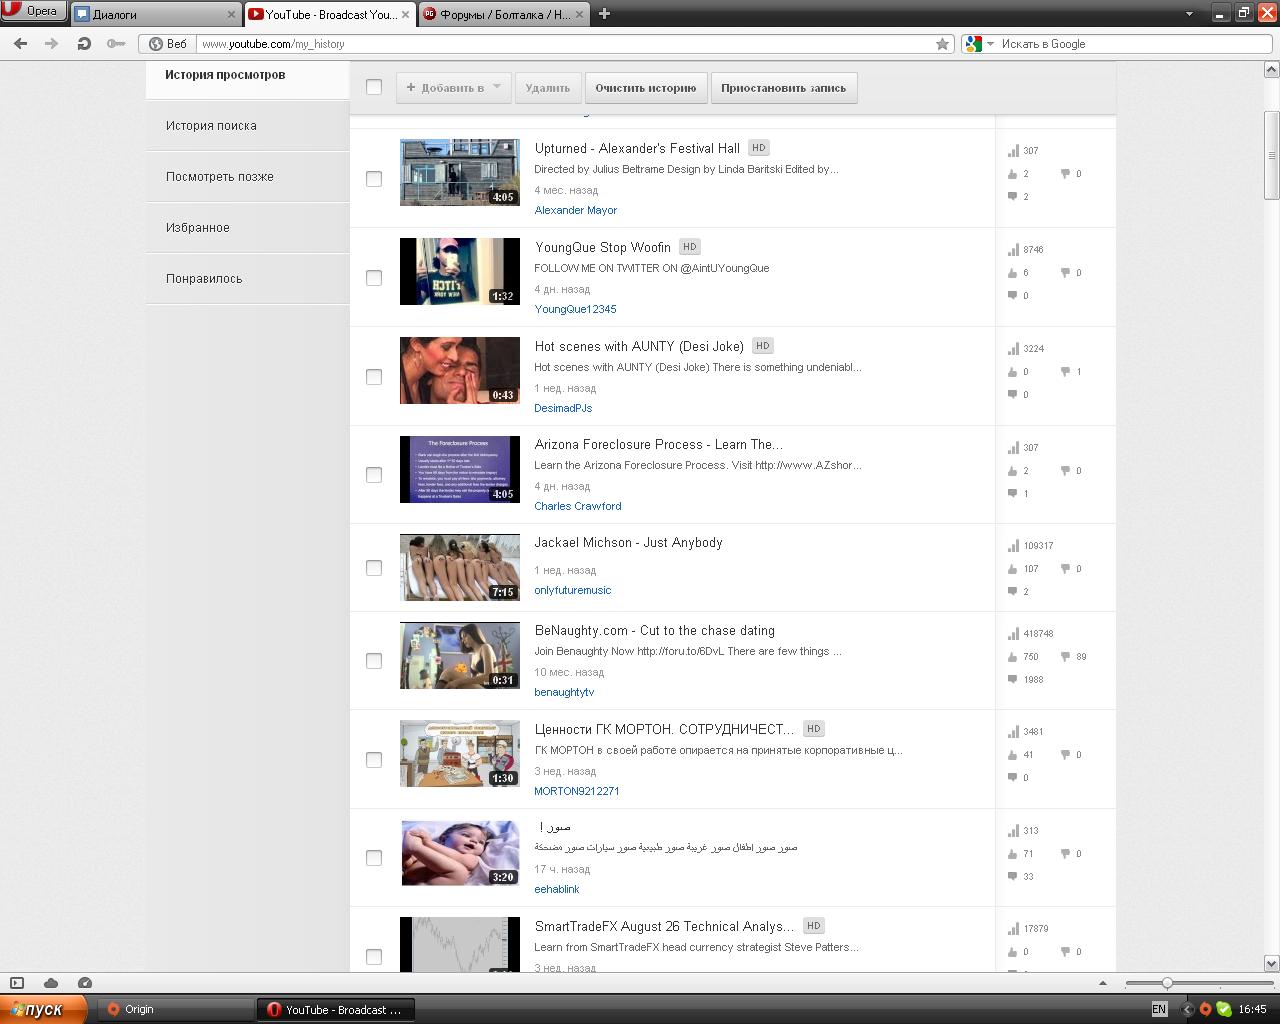Image resolution: width=1280 pixels, height=1024 pixels.
Task: Click the Opera Link cloud icon
Action: [51, 983]
